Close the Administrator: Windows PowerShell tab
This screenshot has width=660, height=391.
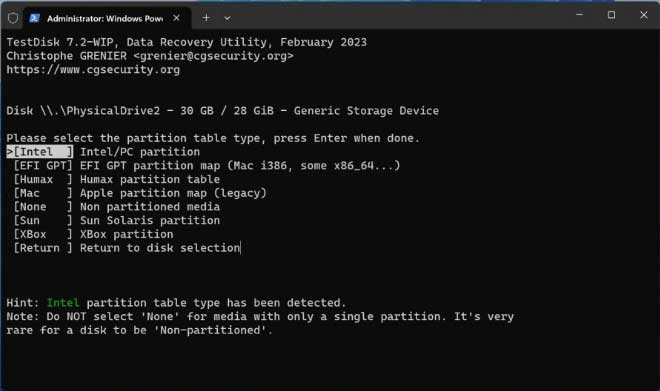click(x=176, y=18)
